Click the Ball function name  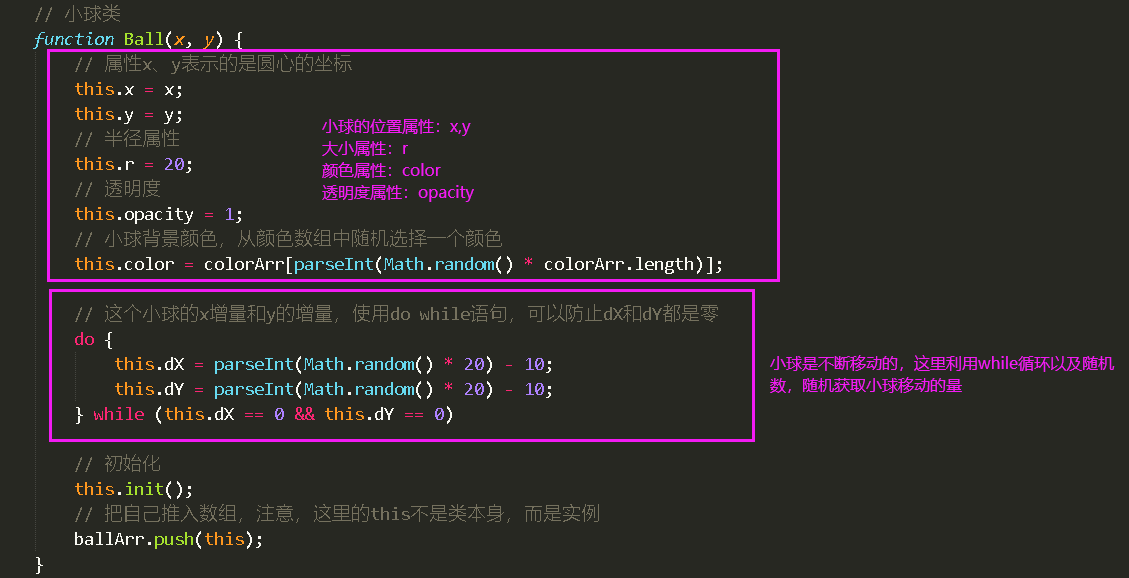point(144,39)
